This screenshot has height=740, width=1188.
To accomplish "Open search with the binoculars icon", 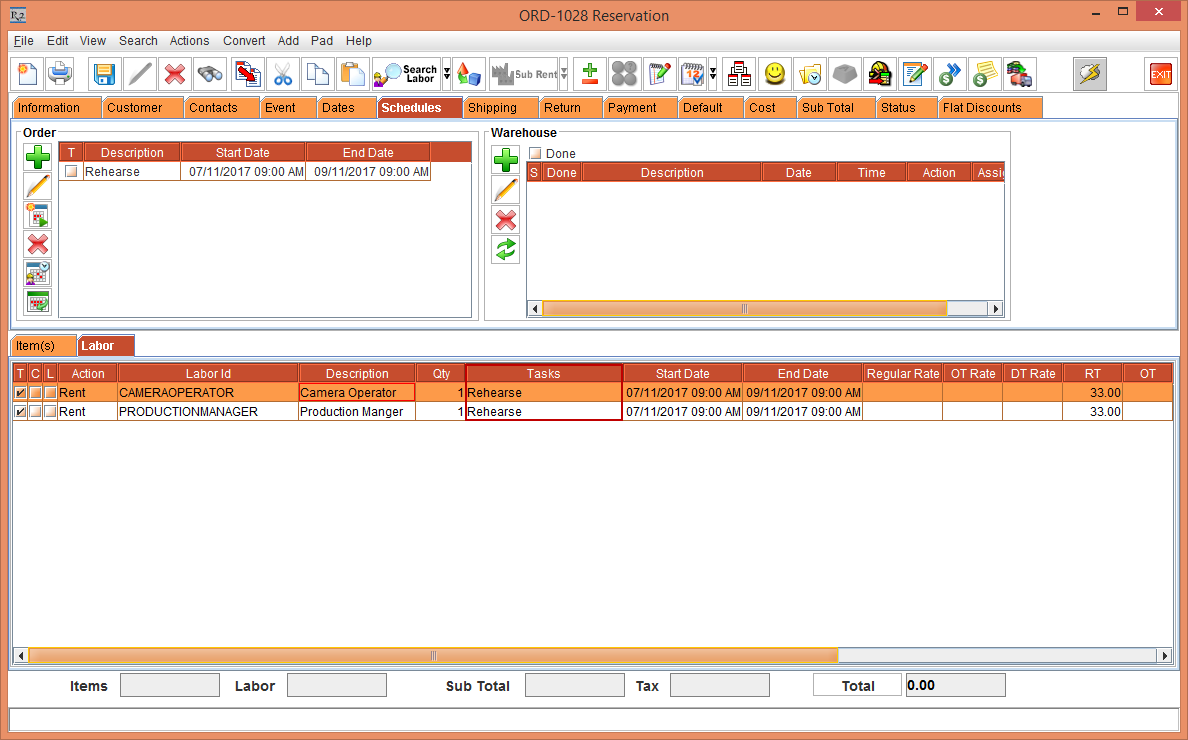I will 210,74.
